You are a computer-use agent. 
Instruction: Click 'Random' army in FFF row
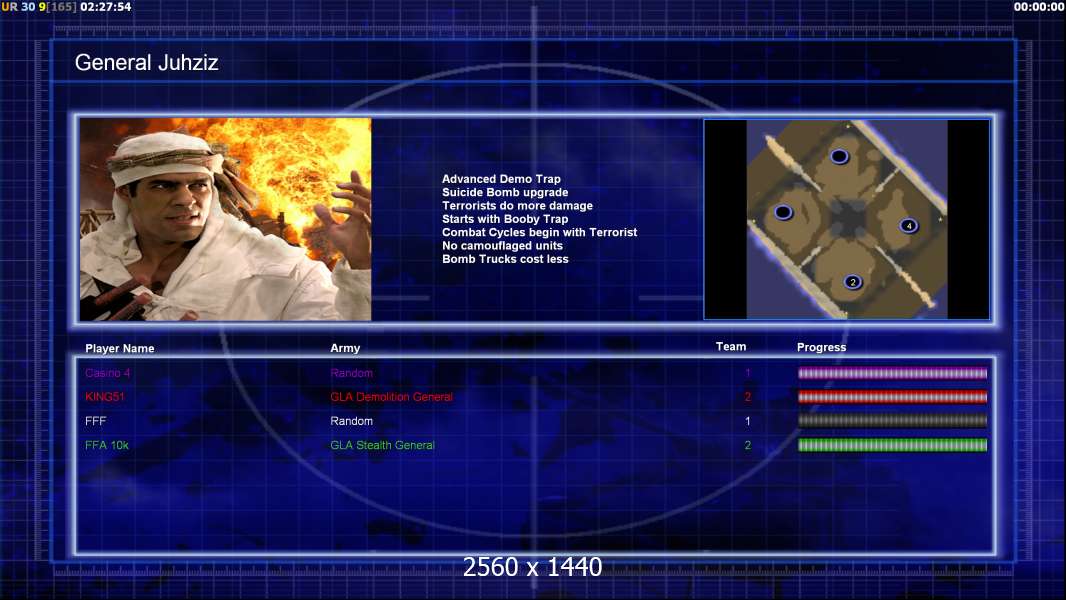(351, 421)
